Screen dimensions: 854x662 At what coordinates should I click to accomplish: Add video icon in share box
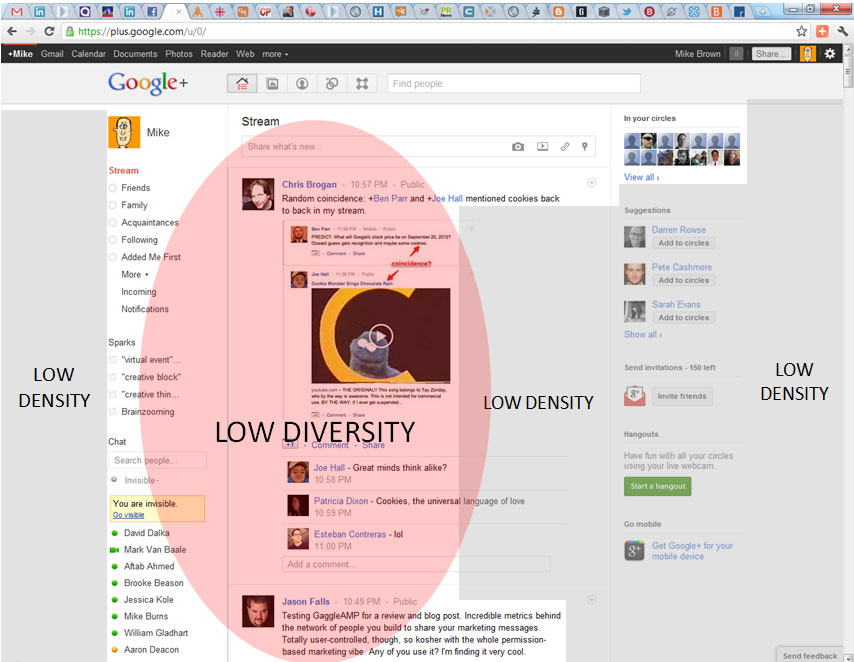tap(542, 147)
